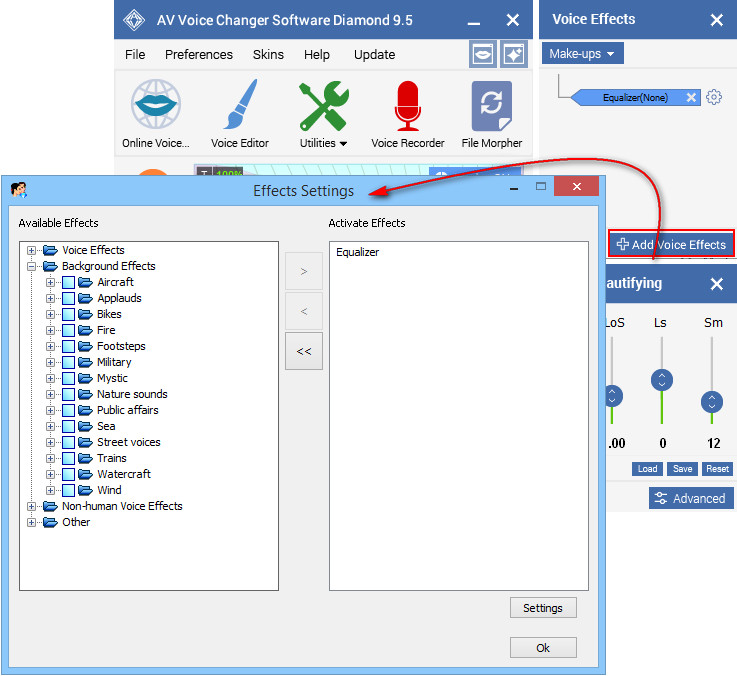737x676 pixels.
Task: Select Equalizer in Activate Effects list
Action: coord(357,252)
